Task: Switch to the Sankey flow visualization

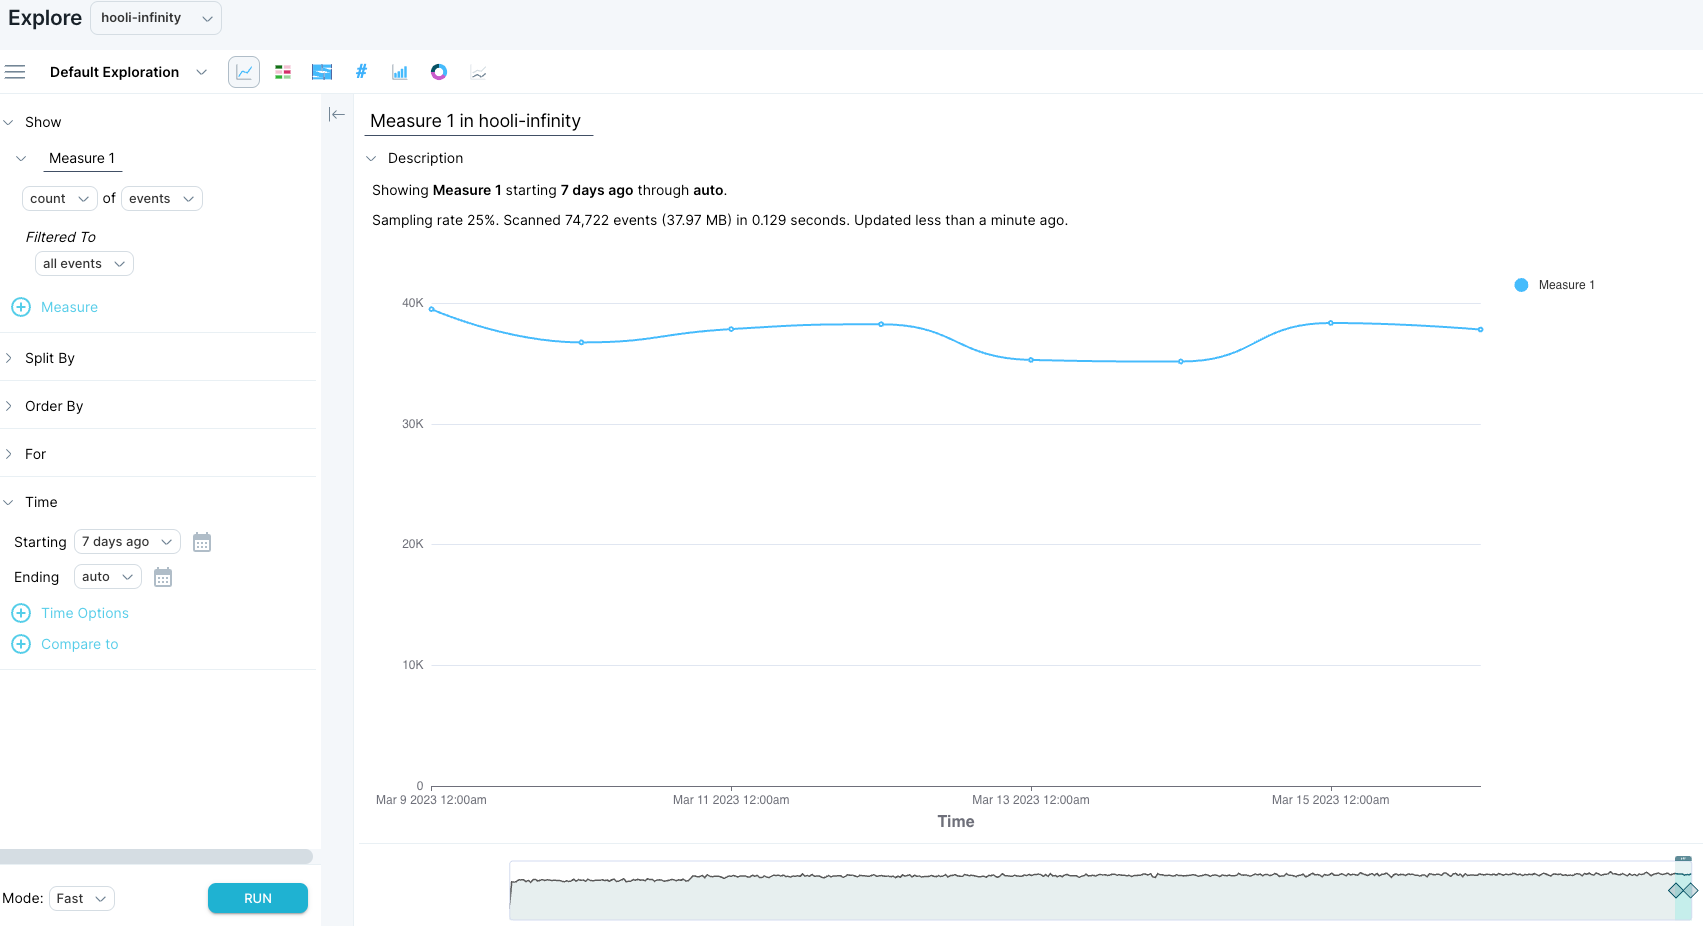Action: coord(322,72)
